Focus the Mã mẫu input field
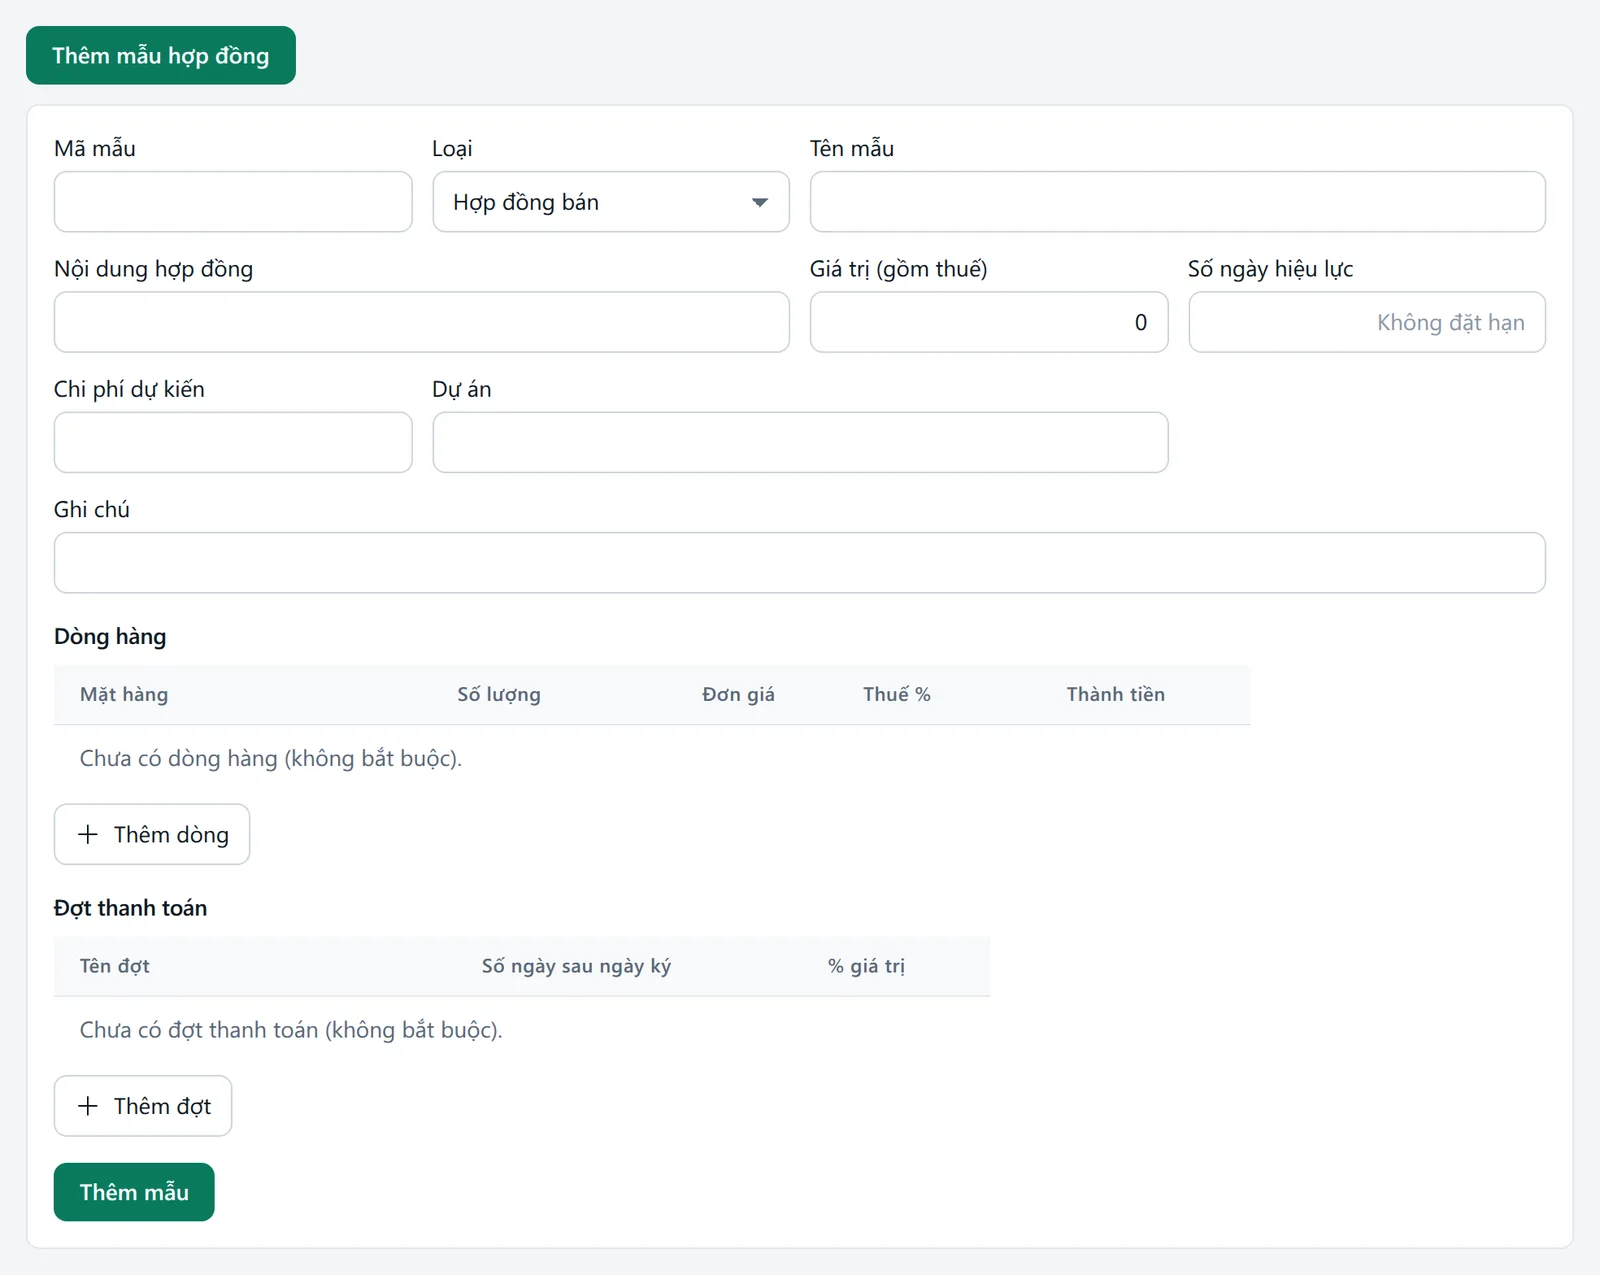The width and height of the screenshot is (1600, 1275). tap(233, 202)
